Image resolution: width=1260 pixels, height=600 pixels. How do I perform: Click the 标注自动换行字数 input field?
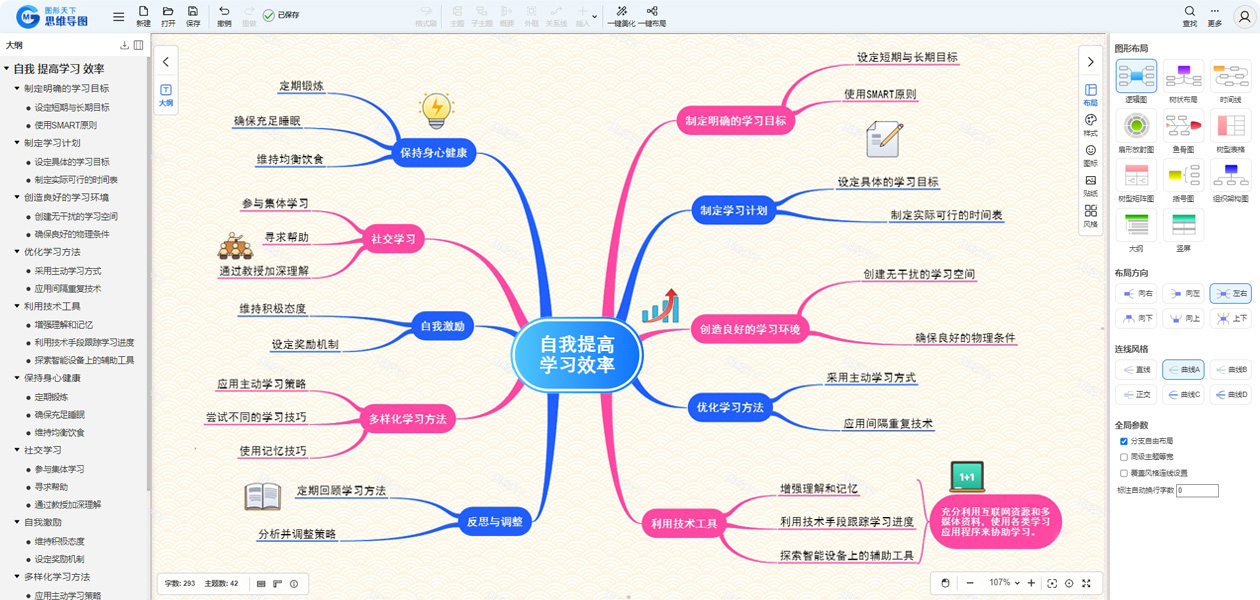click(x=1198, y=491)
